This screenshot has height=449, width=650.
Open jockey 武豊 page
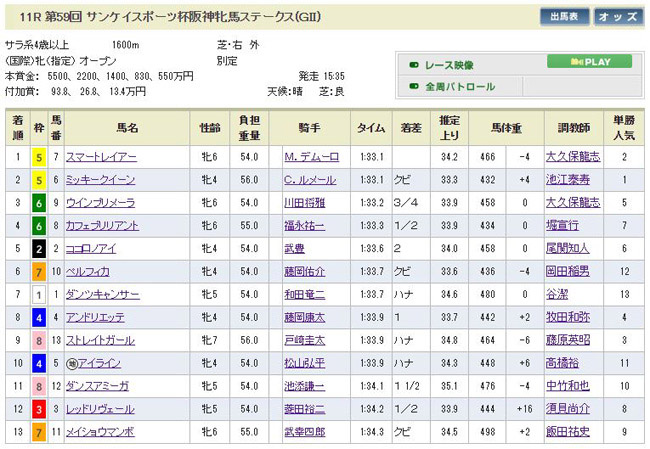point(291,249)
